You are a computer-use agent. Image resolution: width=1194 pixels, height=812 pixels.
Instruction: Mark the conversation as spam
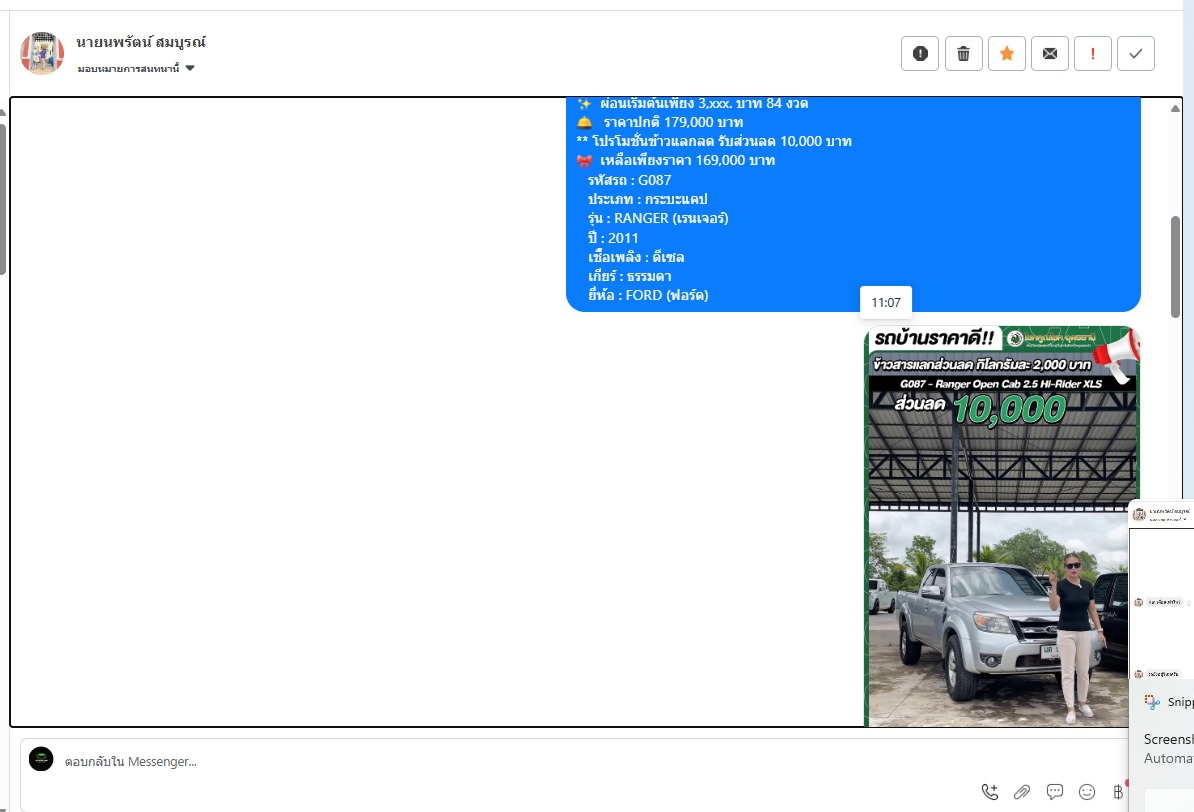pyautogui.click(x=920, y=53)
